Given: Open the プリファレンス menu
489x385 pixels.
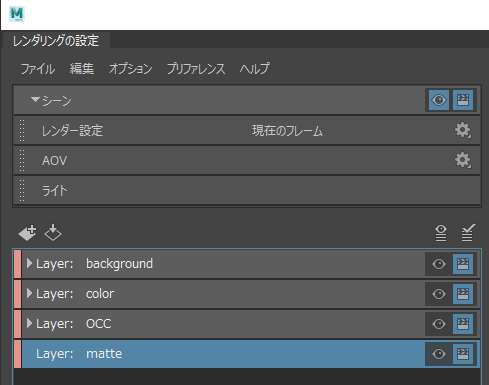Looking at the screenshot, I should tap(196, 69).
